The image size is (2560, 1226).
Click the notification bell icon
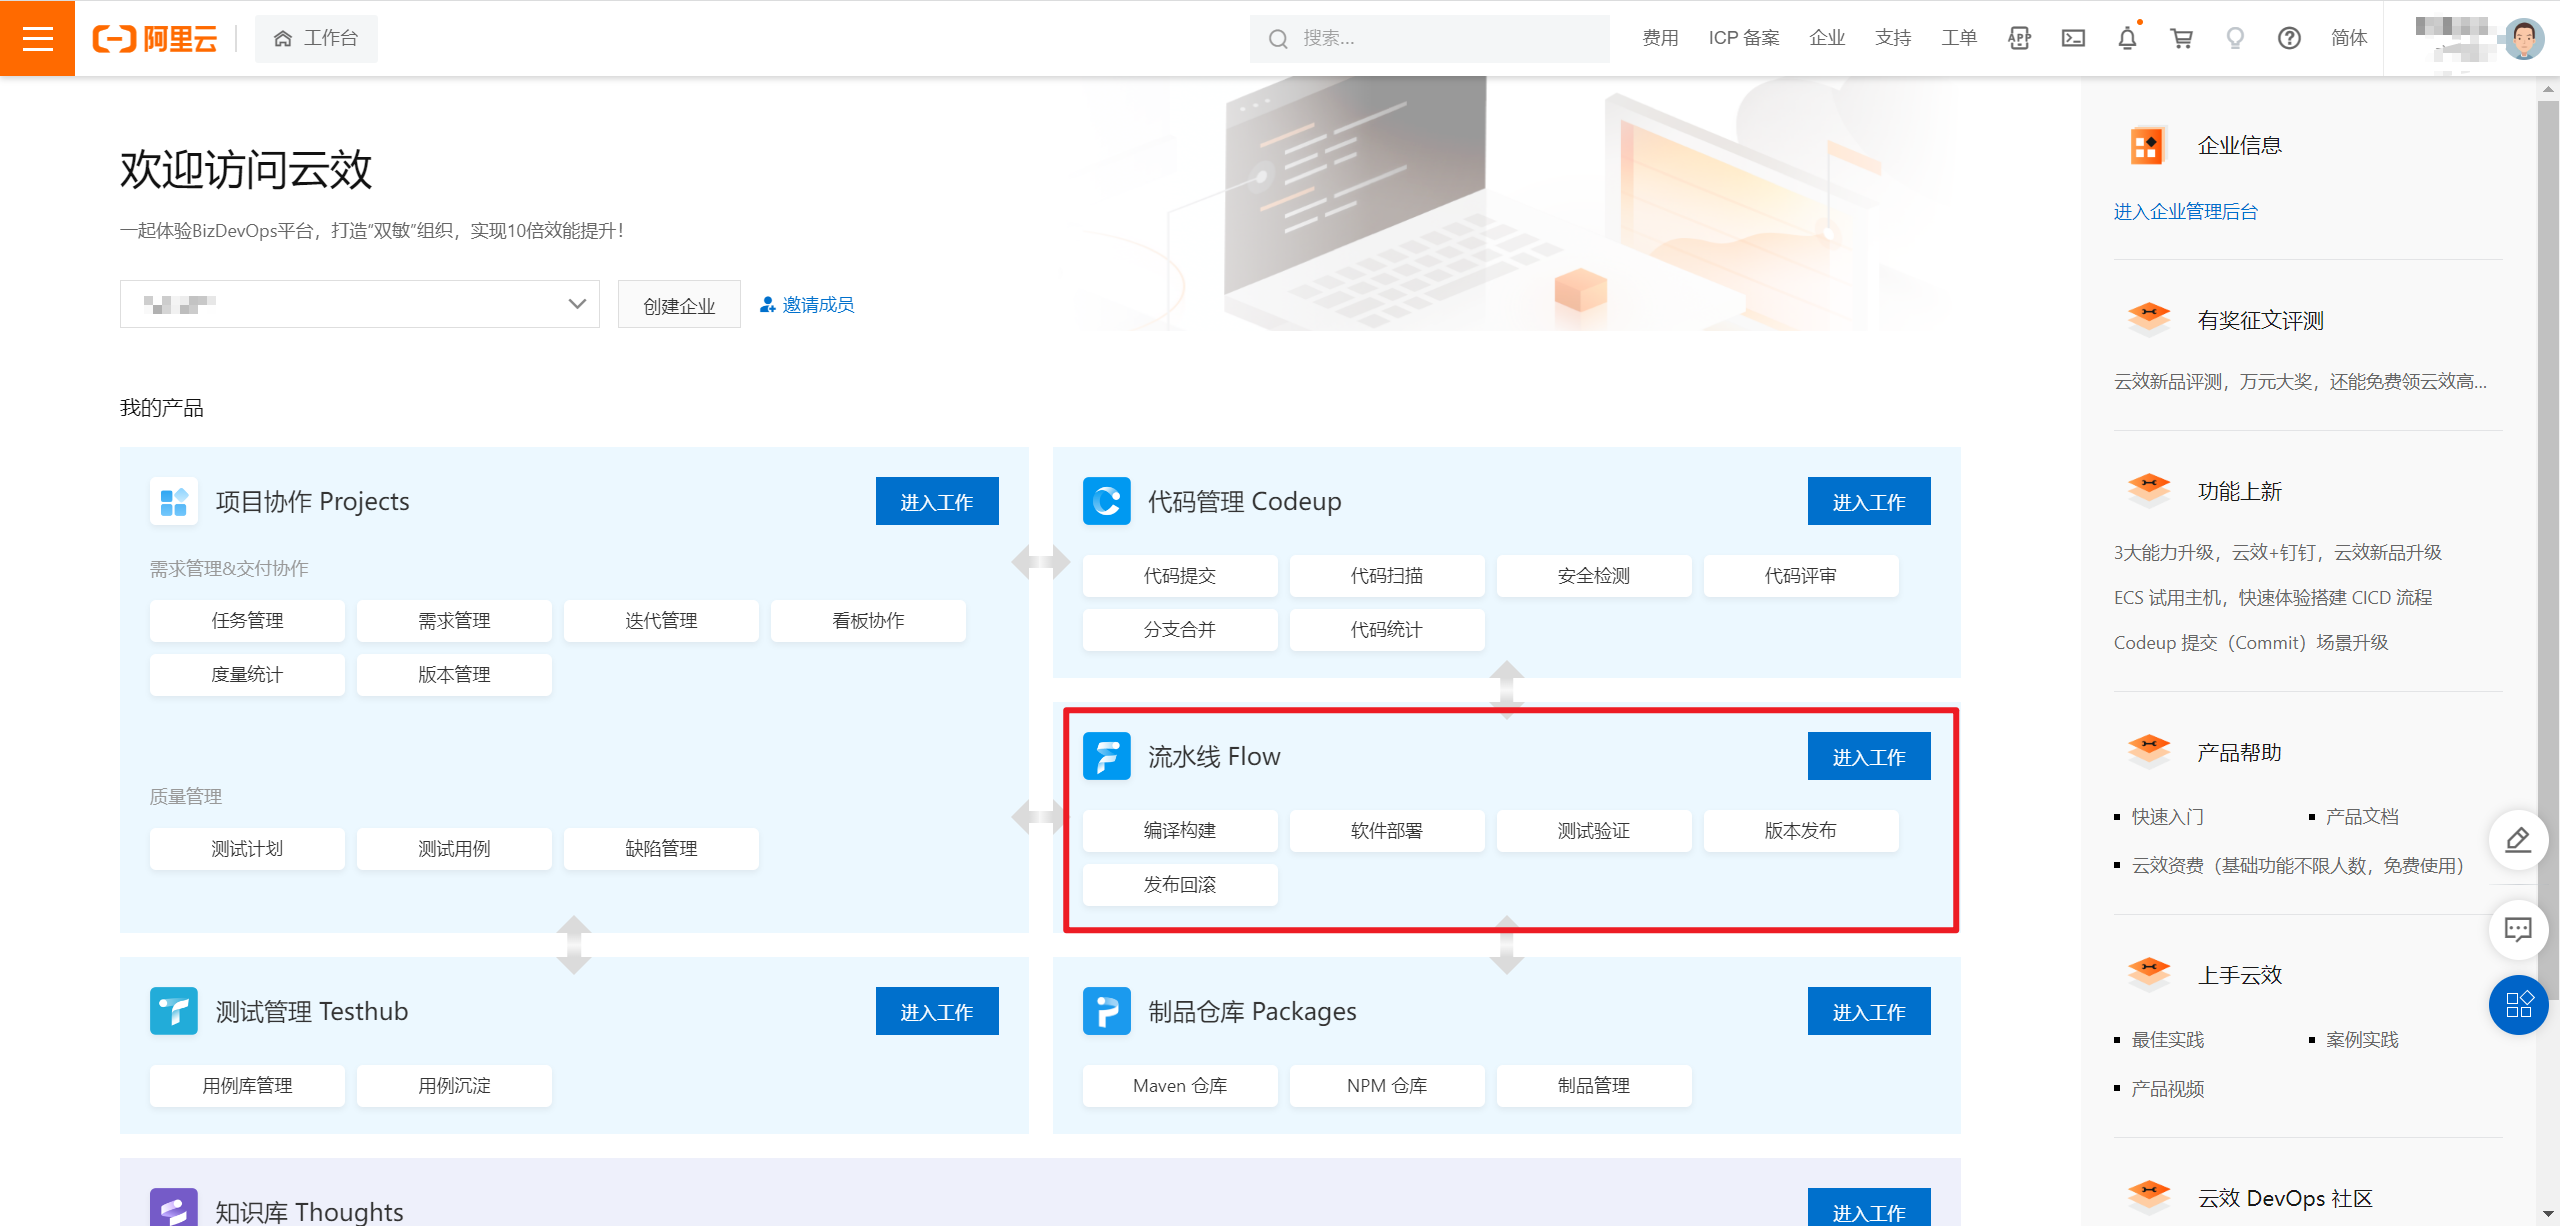pyautogui.click(x=2127, y=38)
